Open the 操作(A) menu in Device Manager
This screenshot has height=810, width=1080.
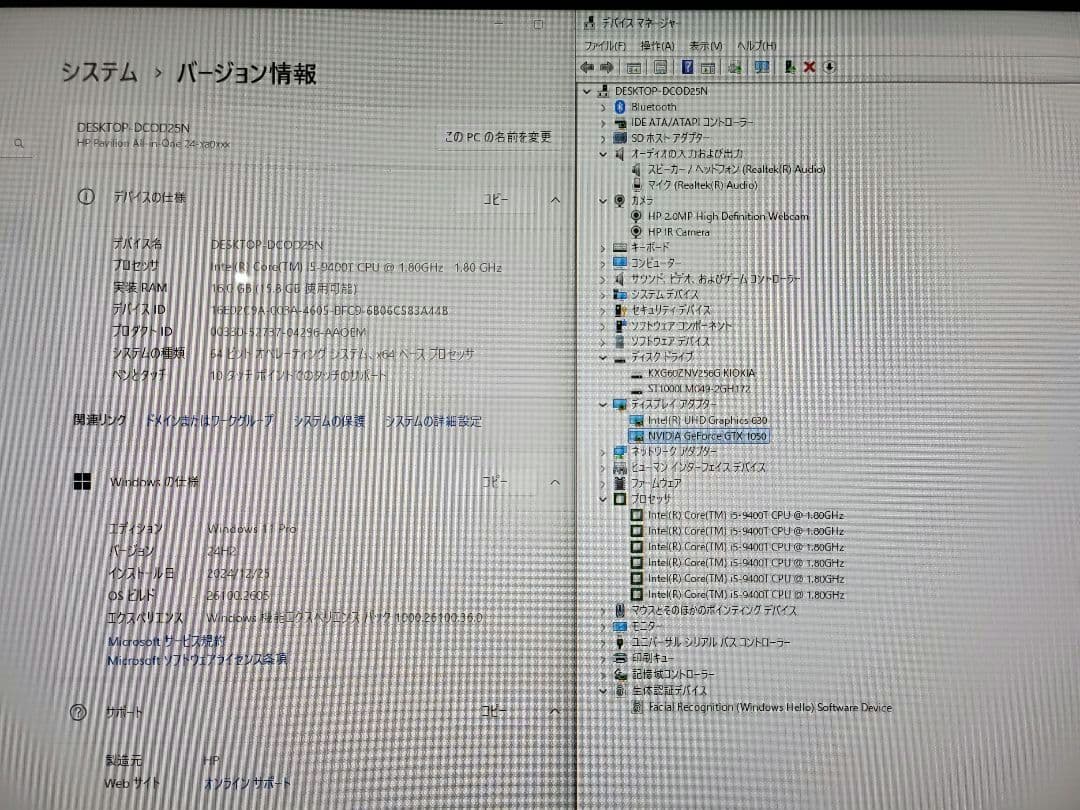coord(657,45)
